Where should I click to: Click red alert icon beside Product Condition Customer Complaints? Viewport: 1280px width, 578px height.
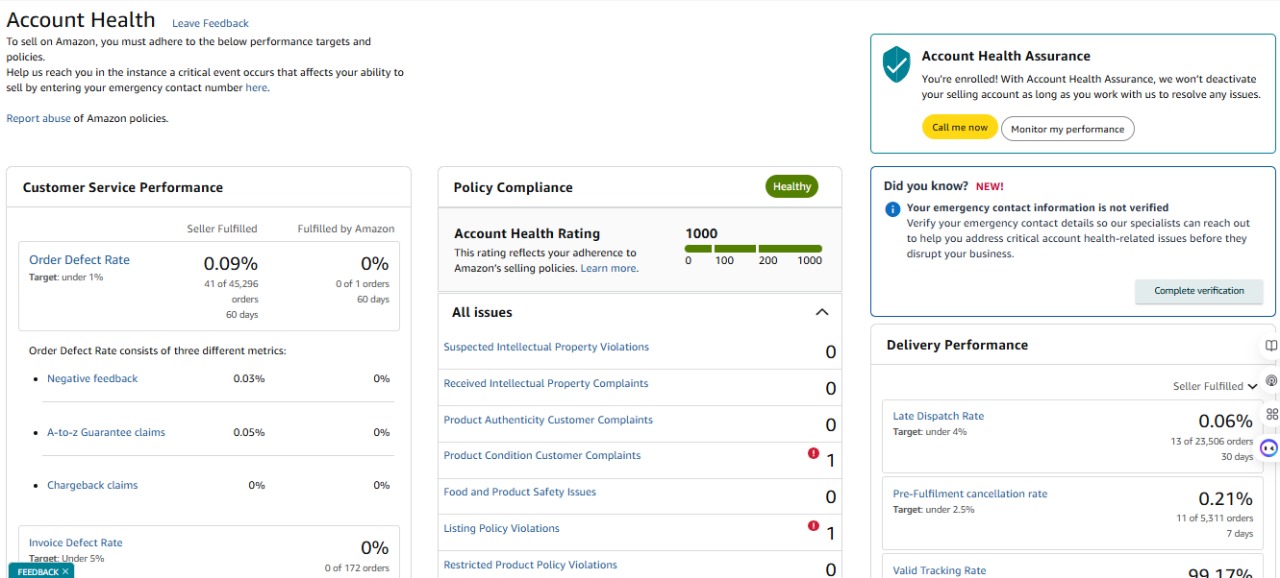(813, 453)
